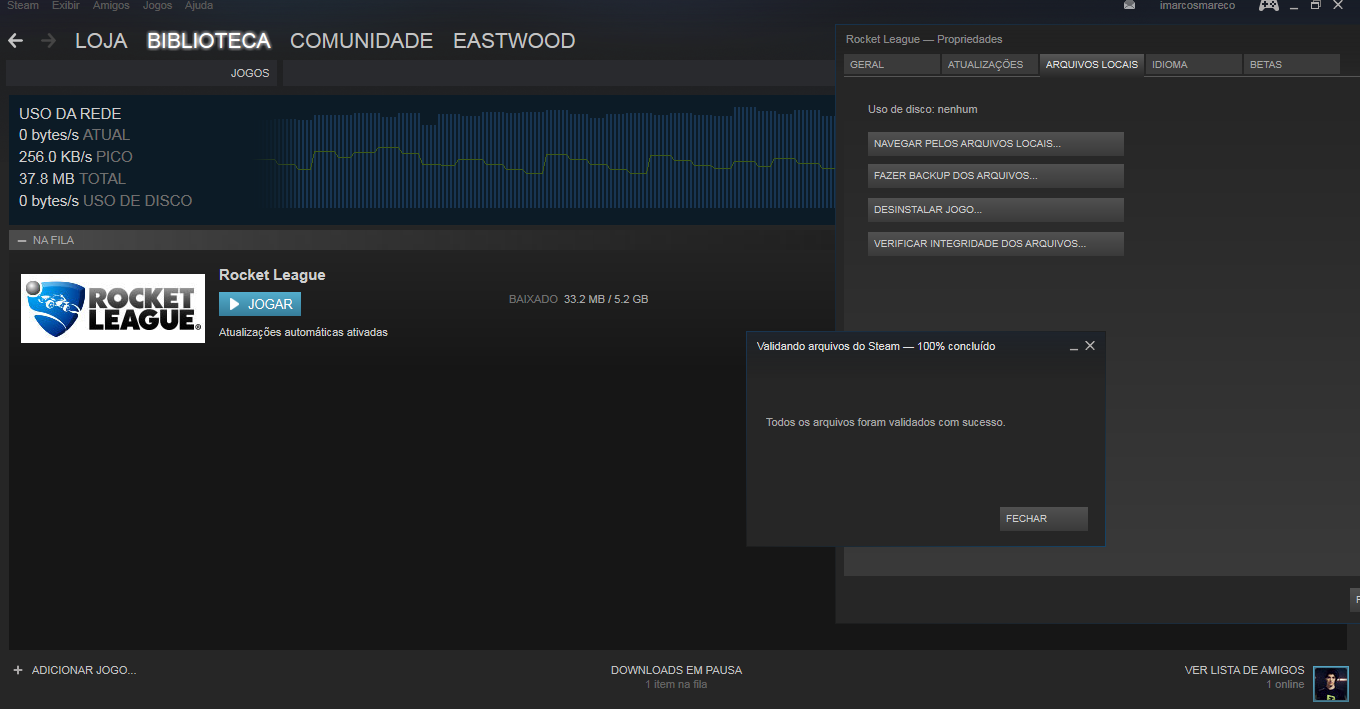This screenshot has width=1360, height=709.
Task: Switch to BETAS tab
Action: click(x=1291, y=64)
